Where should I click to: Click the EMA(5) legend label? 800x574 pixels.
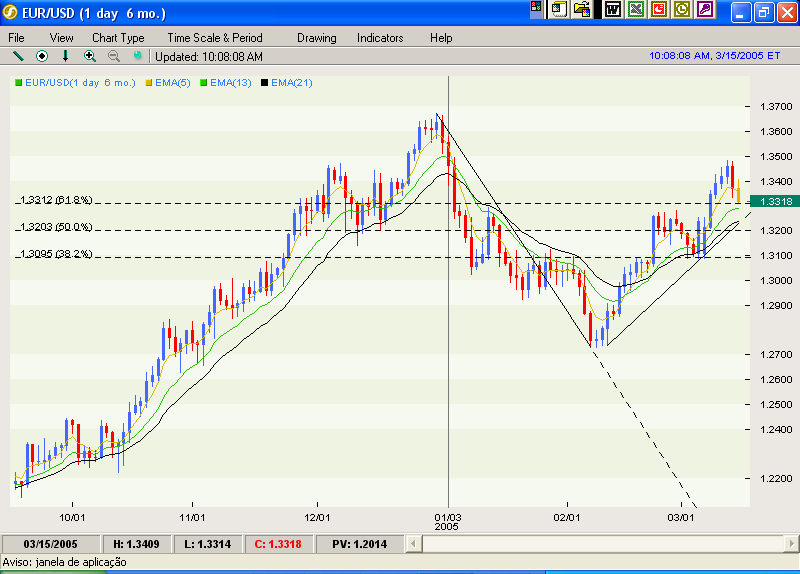(174, 83)
